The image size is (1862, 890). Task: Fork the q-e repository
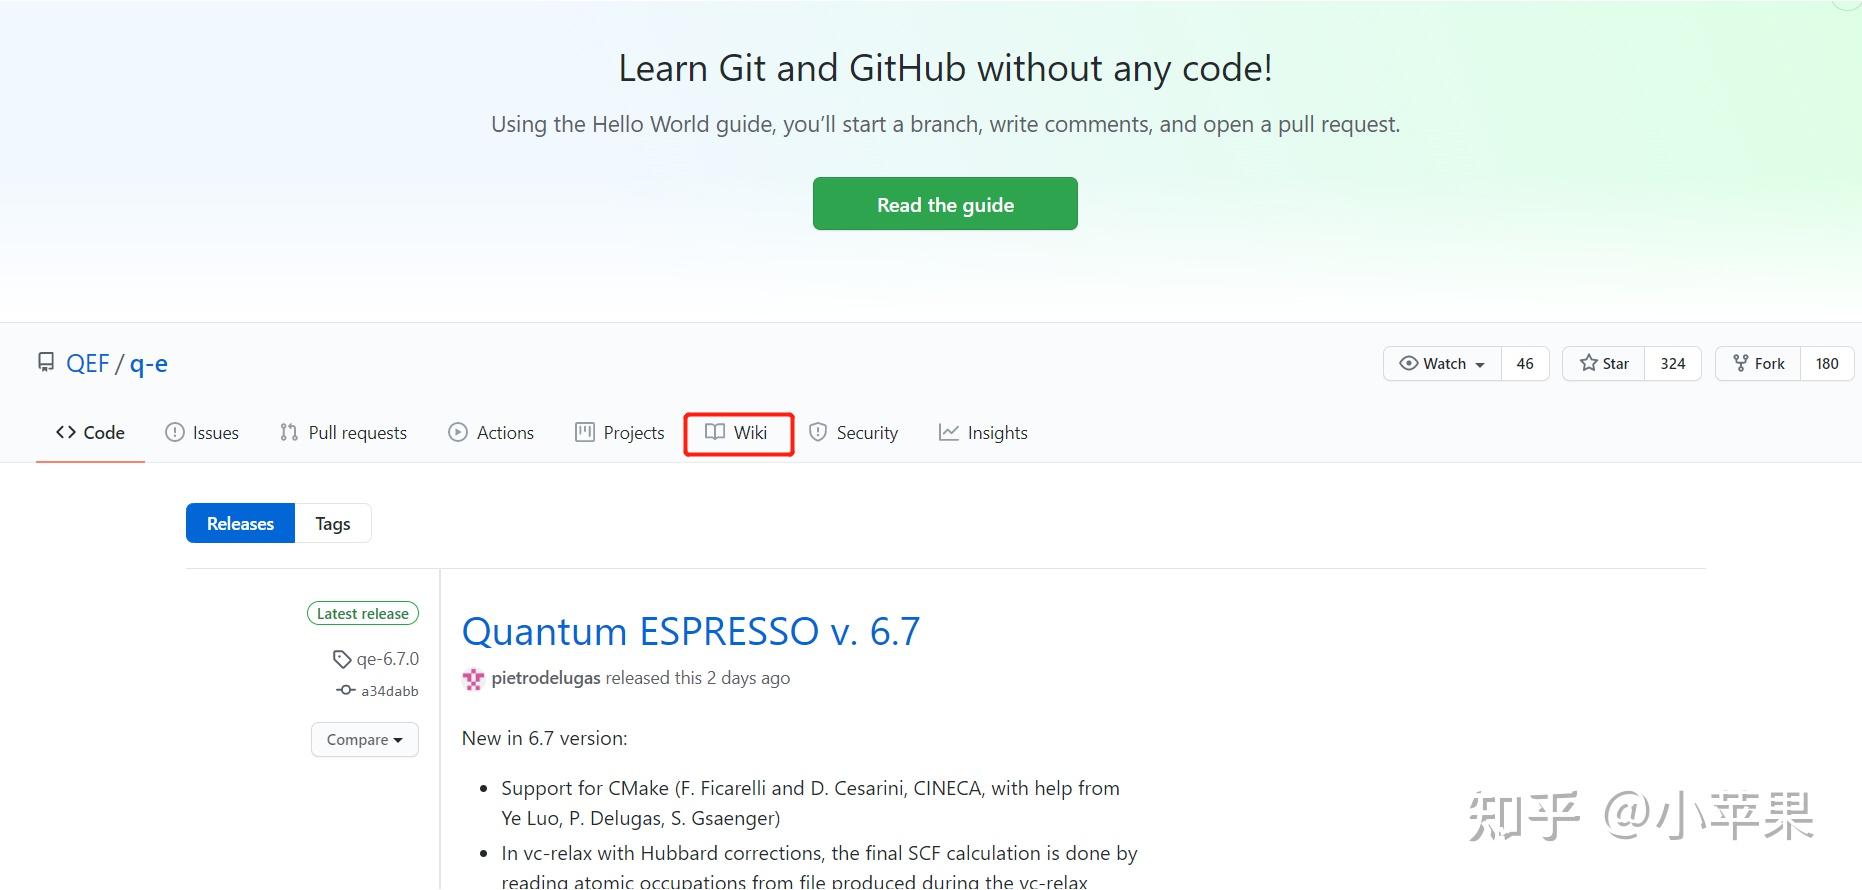pyautogui.click(x=1759, y=363)
